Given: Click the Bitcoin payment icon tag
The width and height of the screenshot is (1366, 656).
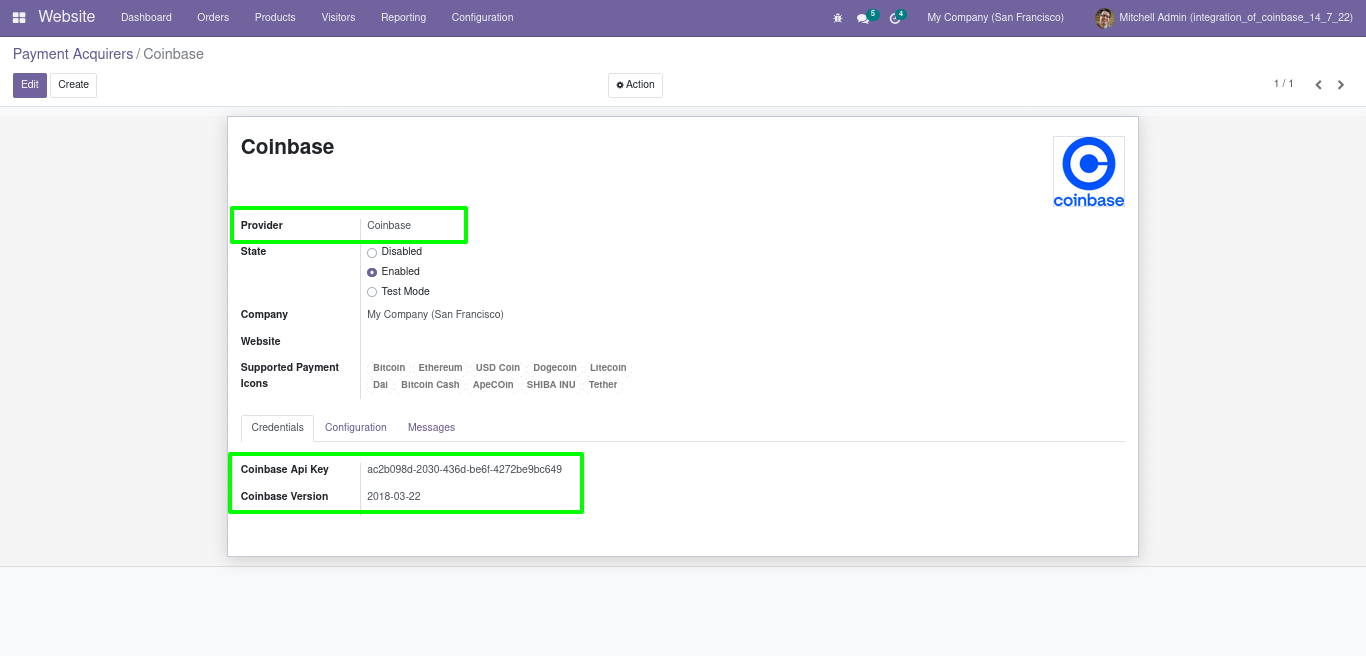Looking at the screenshot, I should pos(389,368).
